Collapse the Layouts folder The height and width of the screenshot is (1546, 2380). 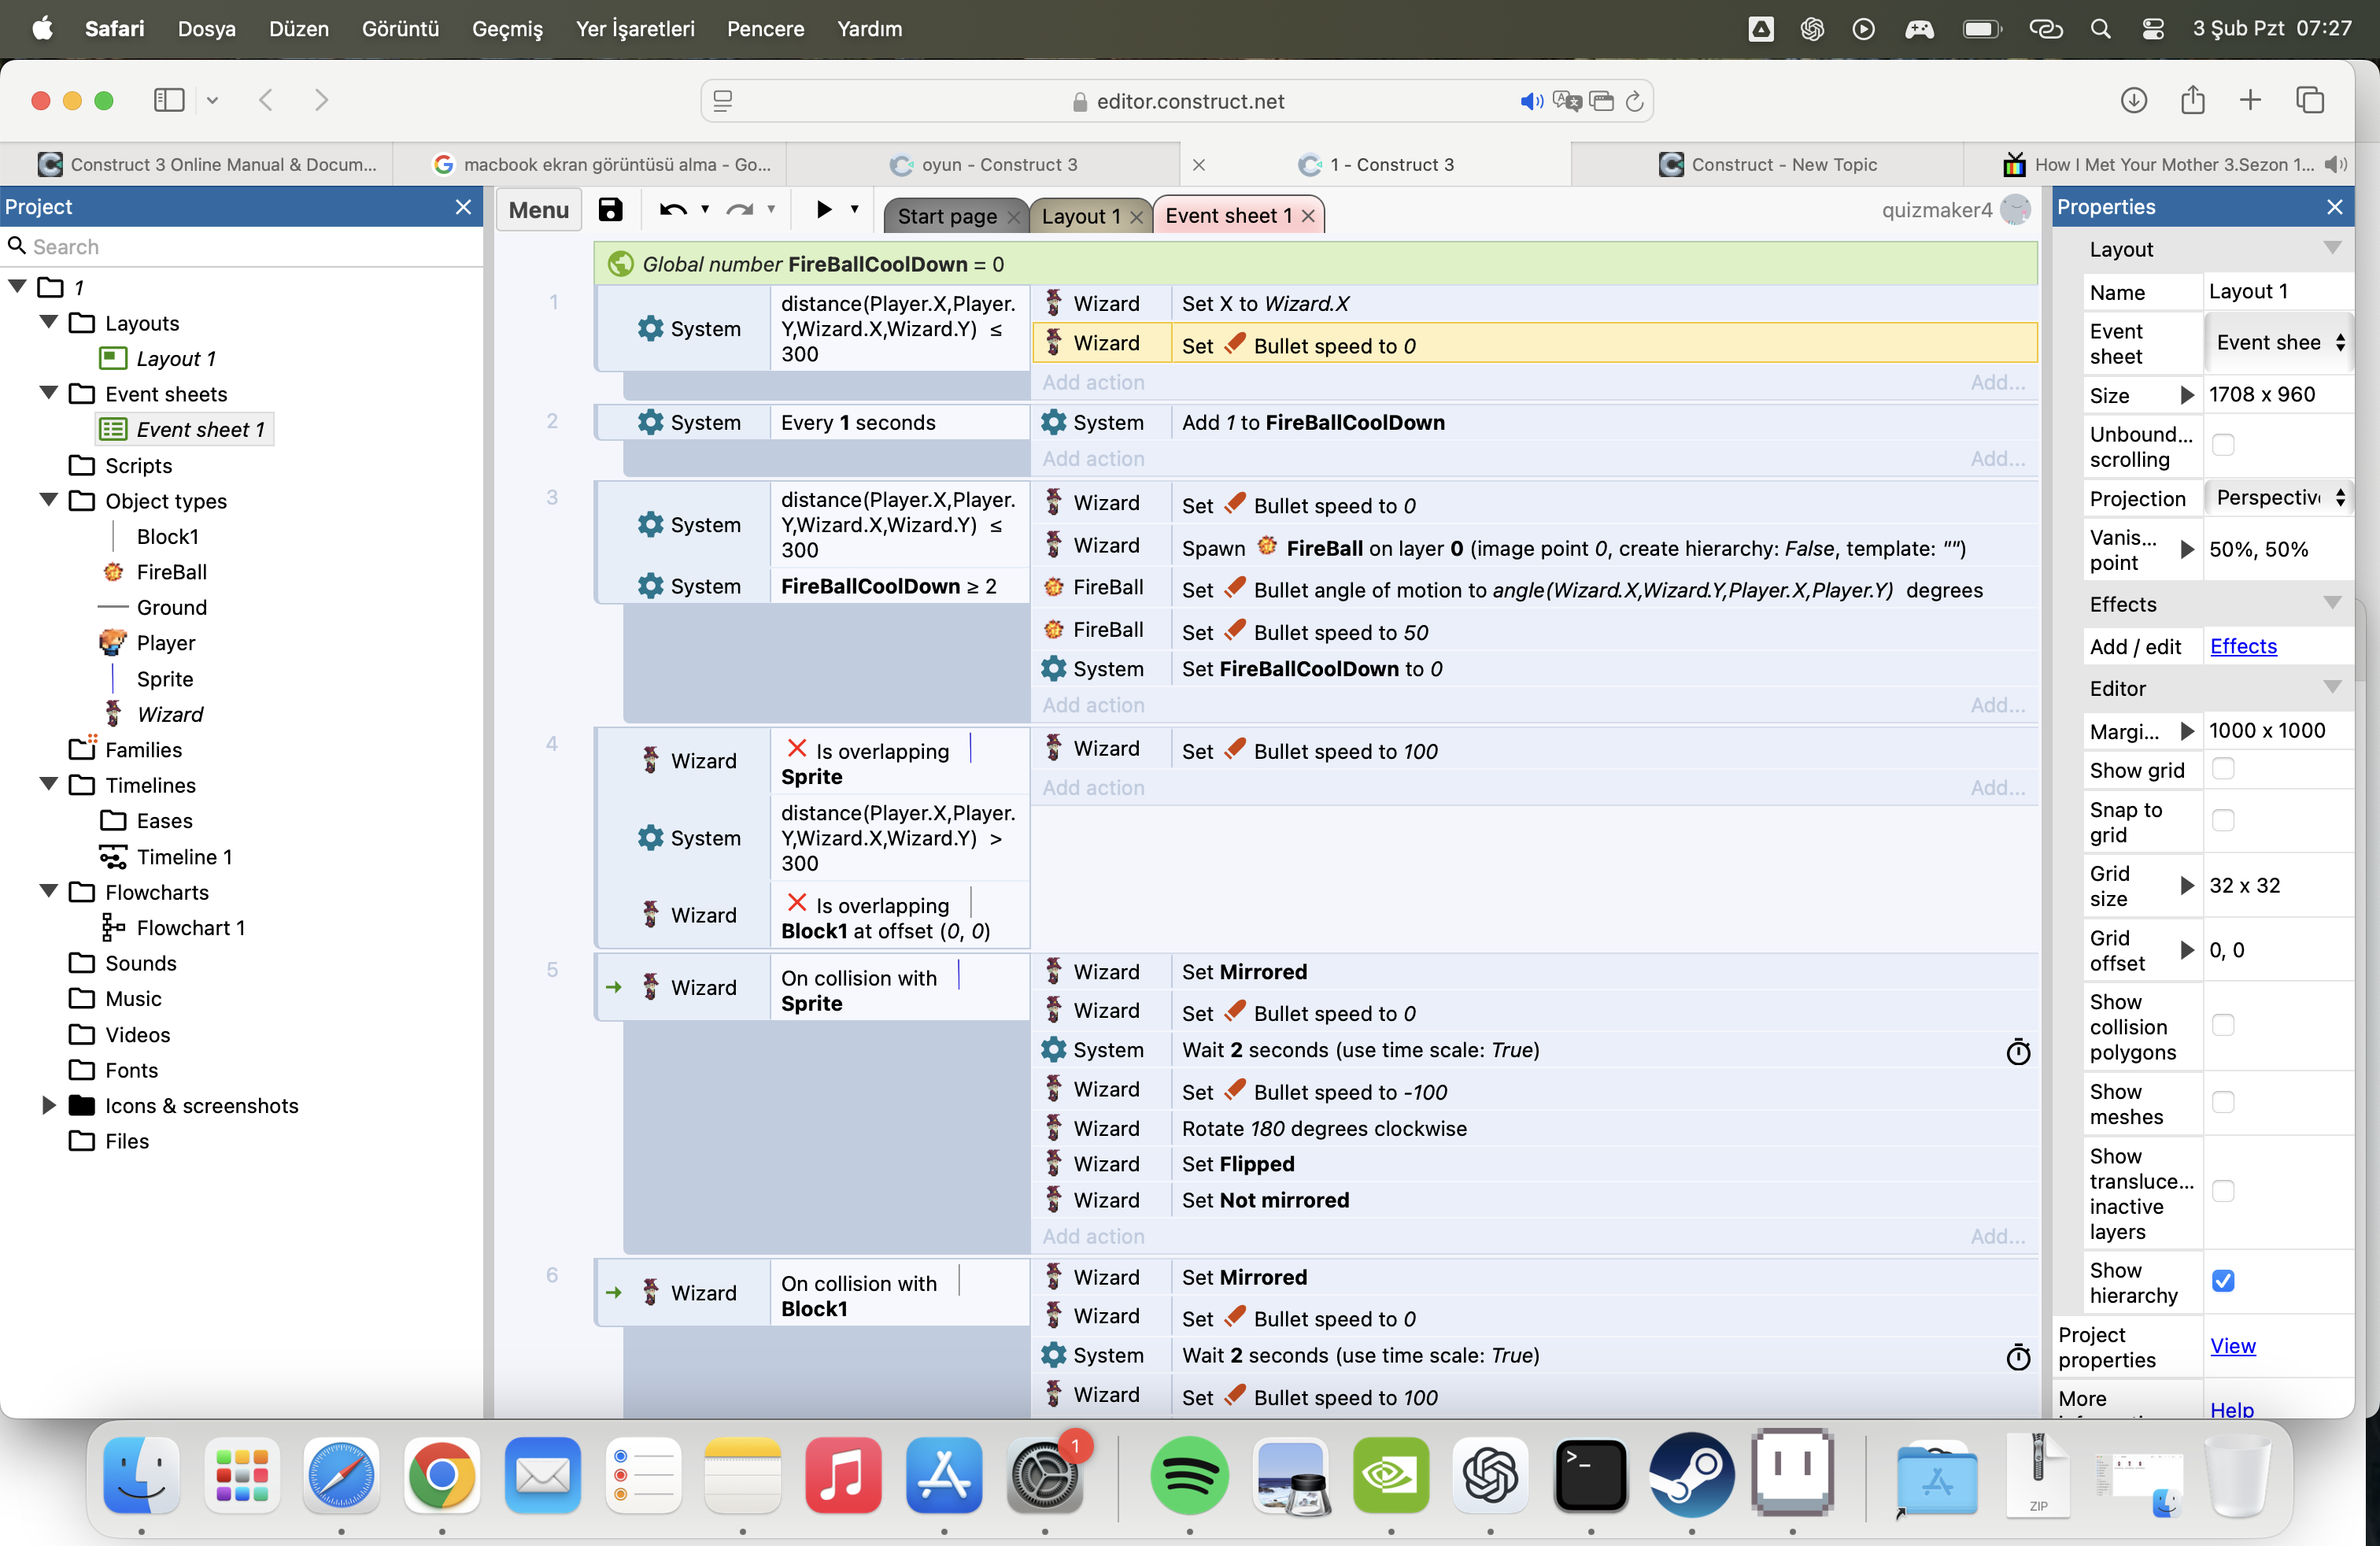pyautogui.click(x=48, y=322)
